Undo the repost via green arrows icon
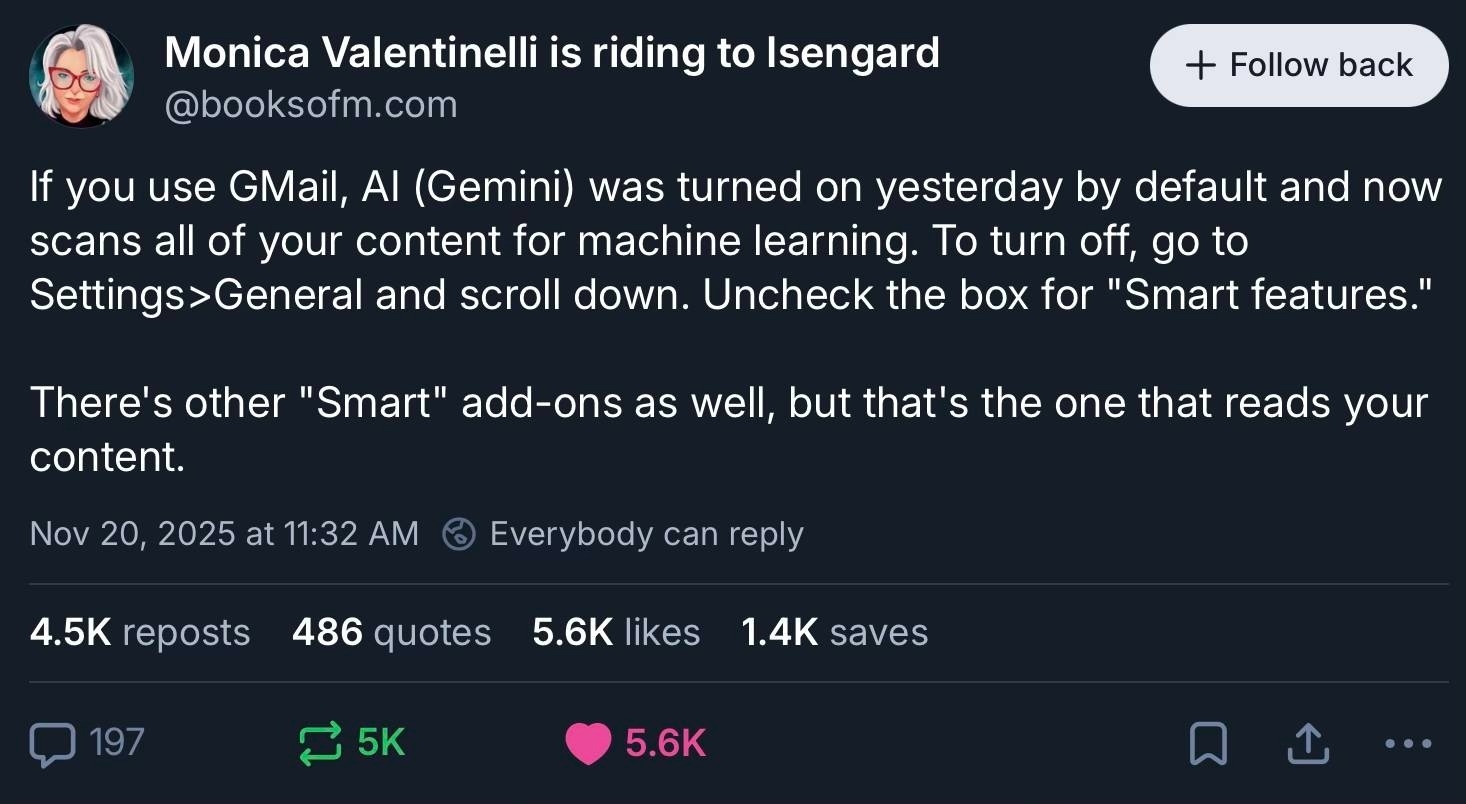Image resolution: width=1466 pixels, height=804 pixels. (x=320, y=744)
